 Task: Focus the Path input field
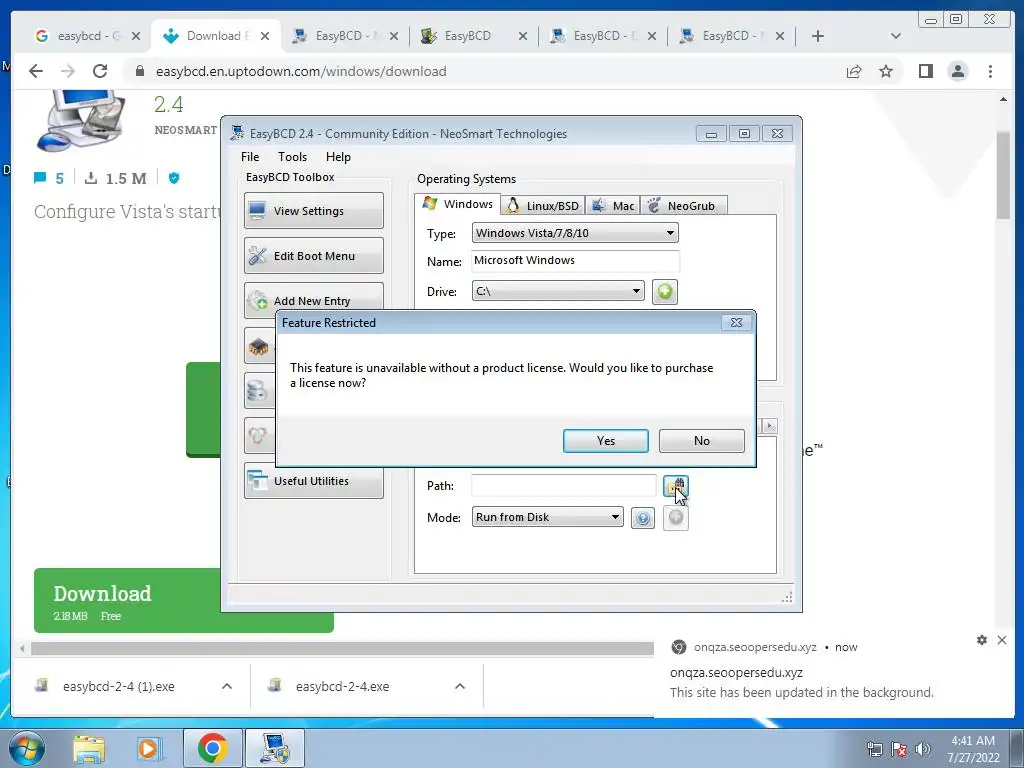click(564, 486)
